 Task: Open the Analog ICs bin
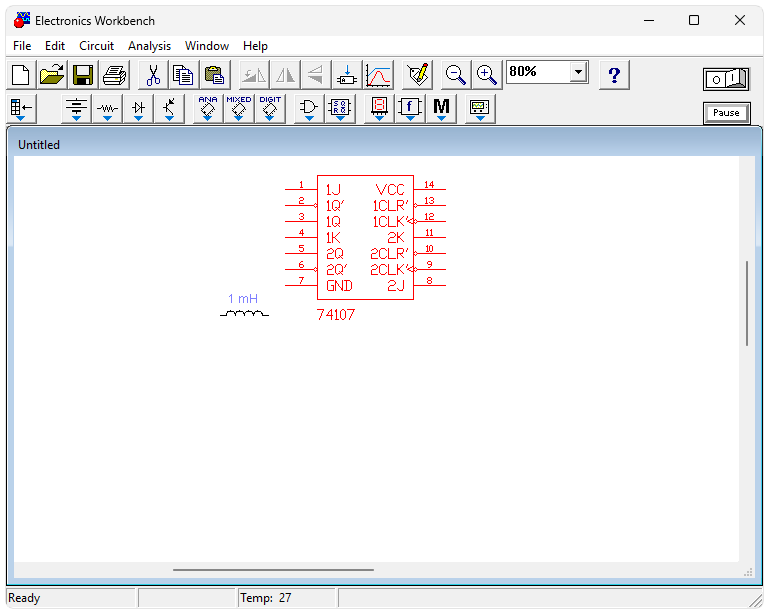208,109
